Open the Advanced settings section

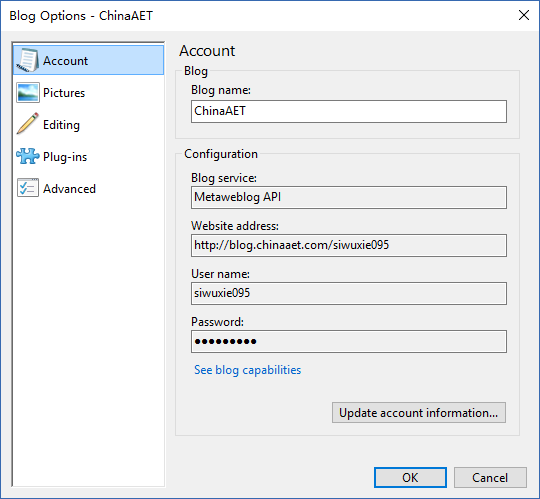coord(89,188)
